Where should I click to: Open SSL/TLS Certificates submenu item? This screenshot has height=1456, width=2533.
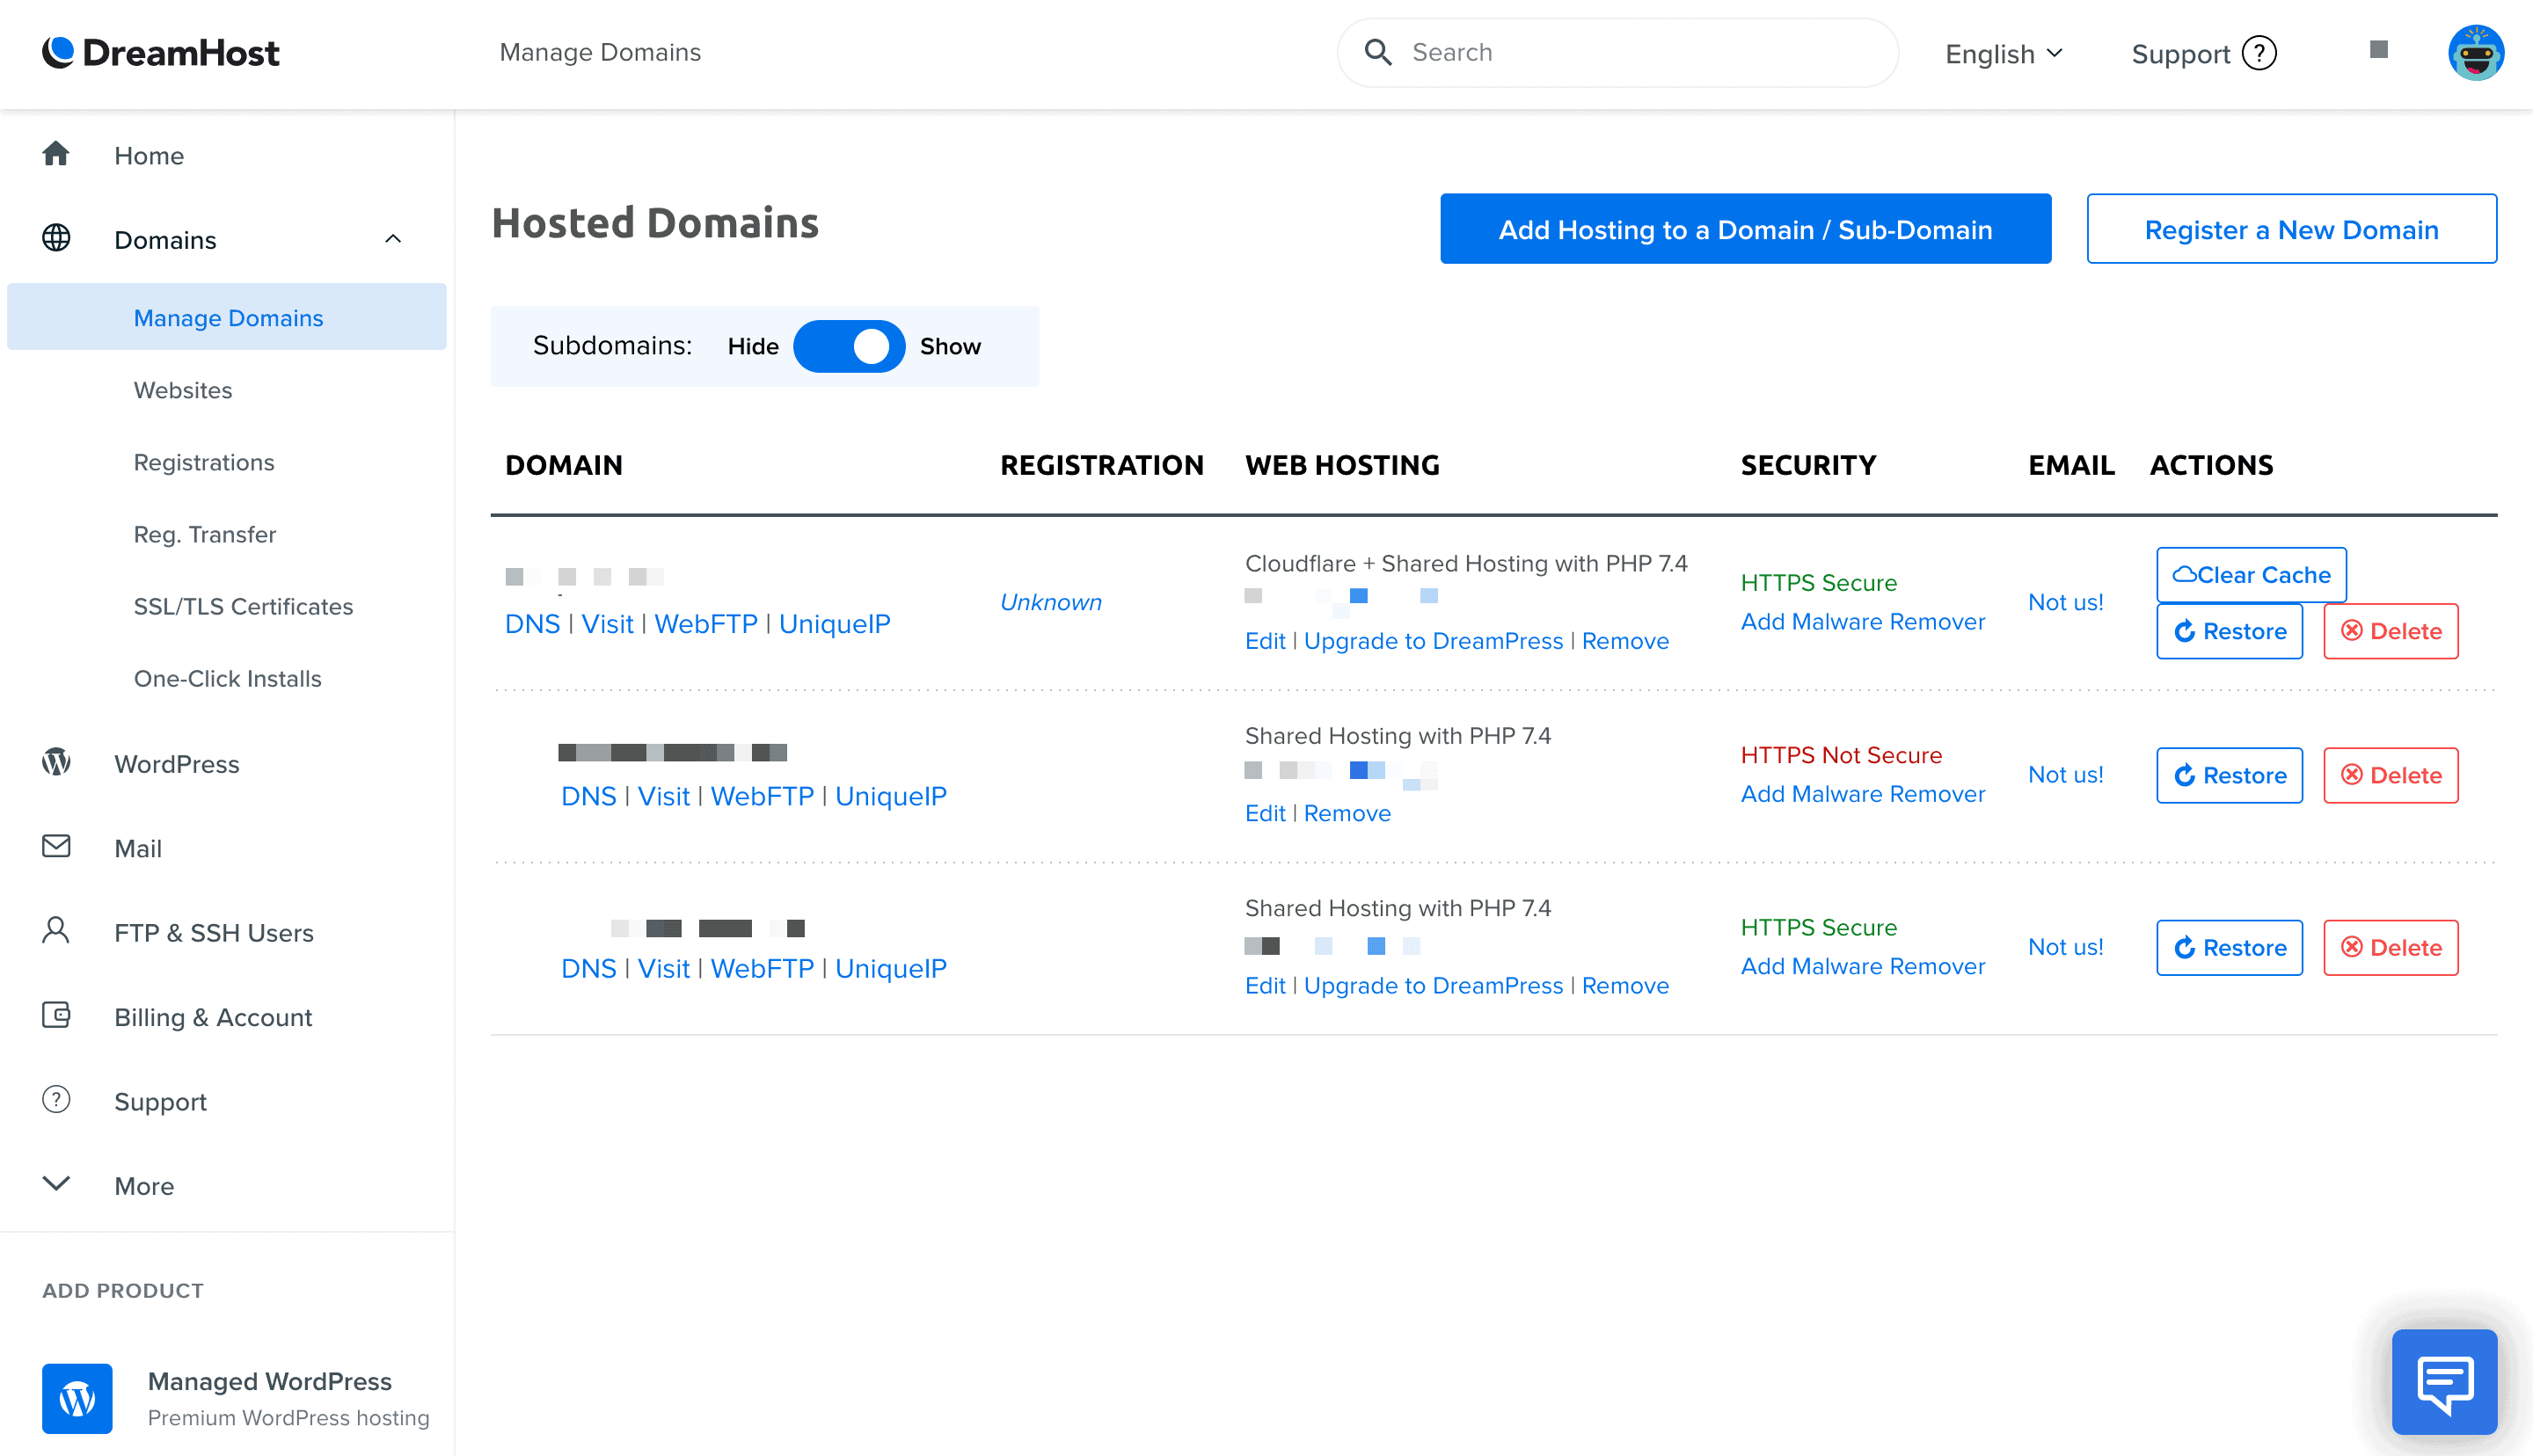point(243,606)
